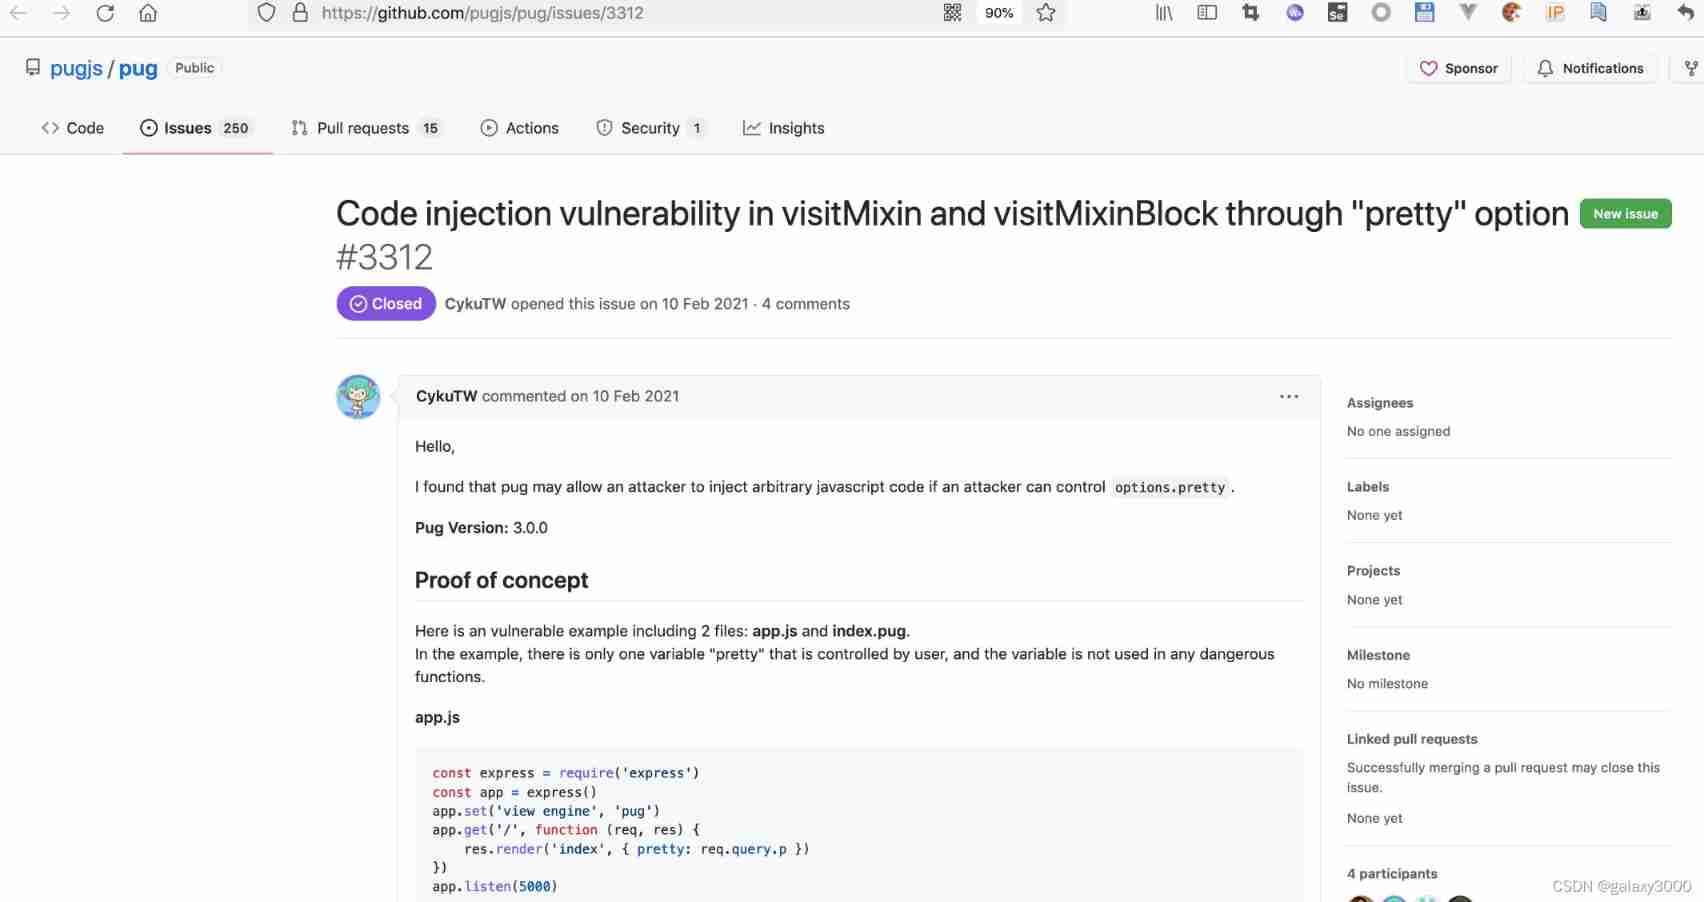The width and height of the screenshot is (1704, 902).
Task: Click the issue number #3312
Action: (384, 258)
